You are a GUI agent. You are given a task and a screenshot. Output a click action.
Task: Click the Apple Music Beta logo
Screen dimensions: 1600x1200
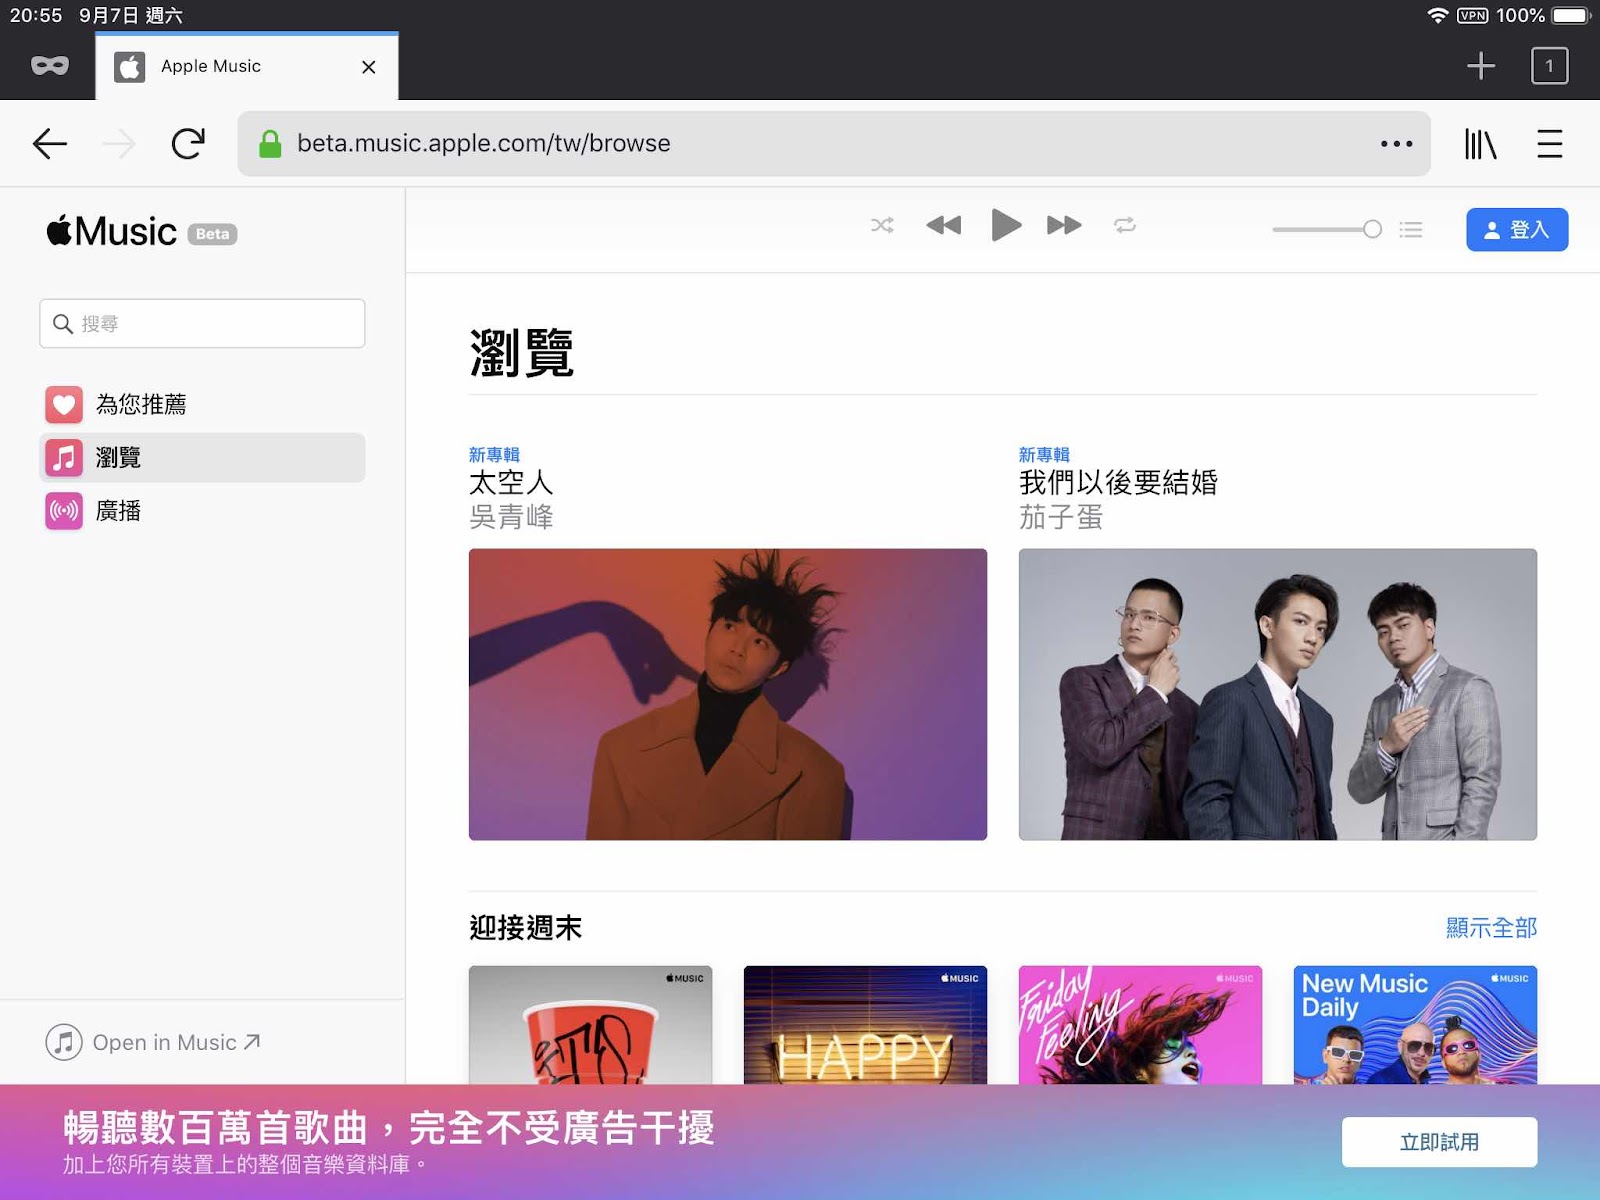(x=141, y=231)
